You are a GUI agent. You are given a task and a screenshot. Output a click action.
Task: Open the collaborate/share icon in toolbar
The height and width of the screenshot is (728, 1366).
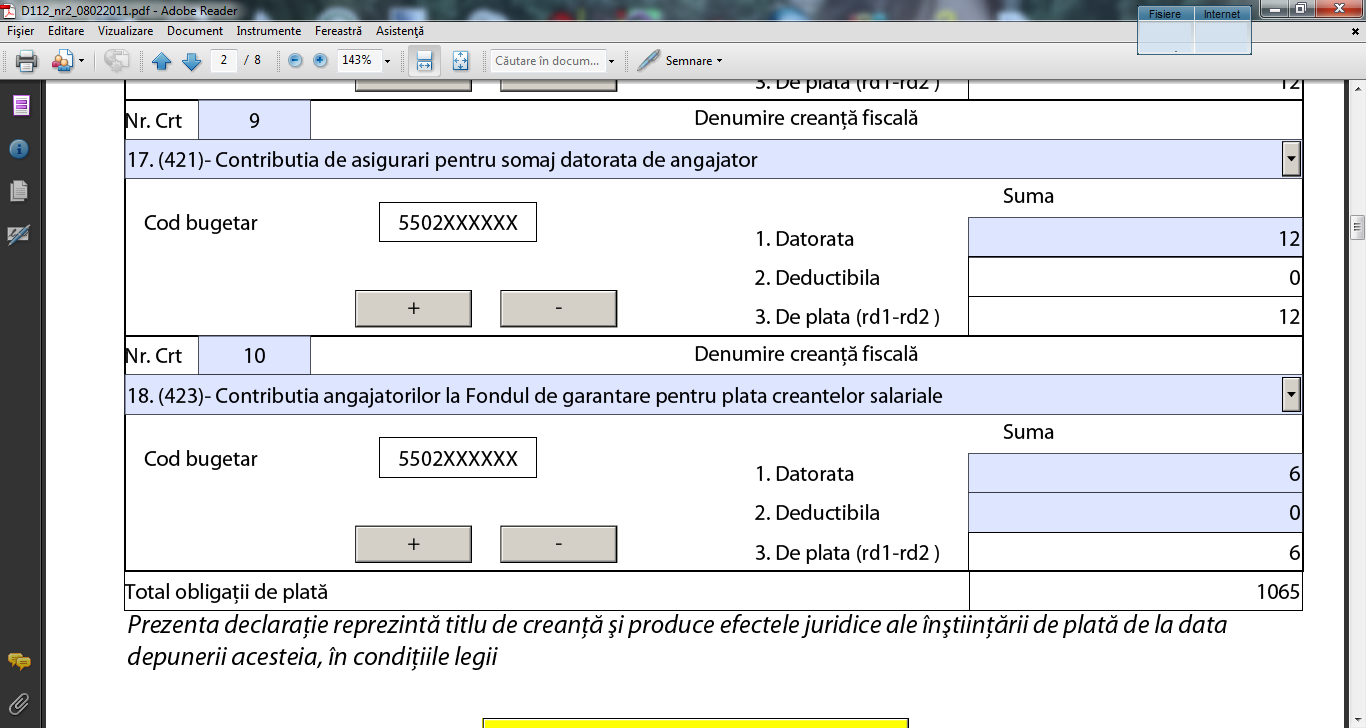pos(62,61)
